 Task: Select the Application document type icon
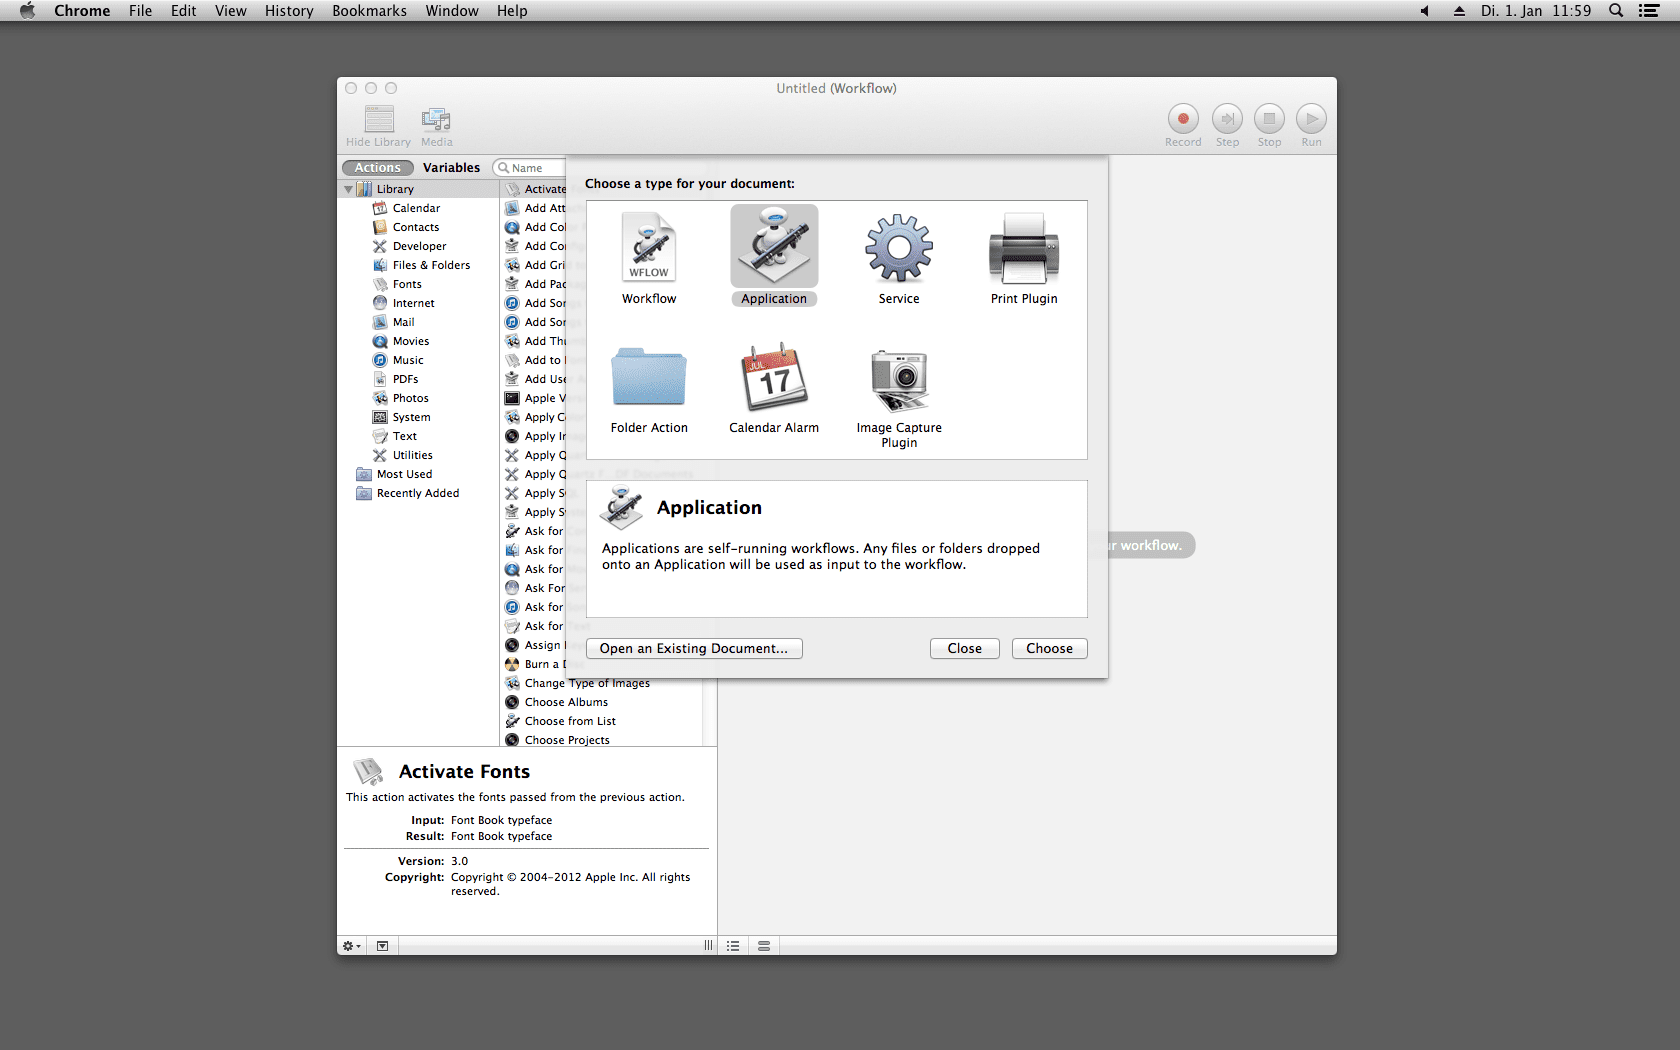pos(774,247)
